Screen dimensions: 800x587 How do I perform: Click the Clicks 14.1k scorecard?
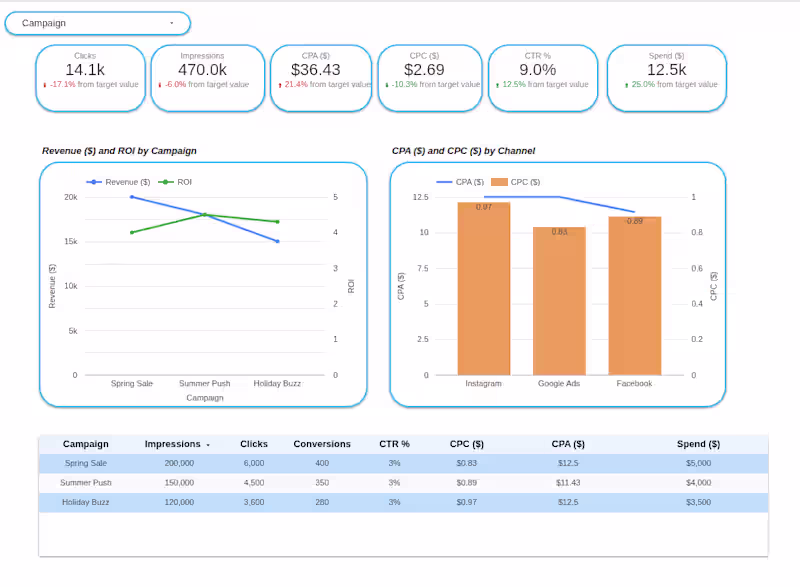pos(90,78)
